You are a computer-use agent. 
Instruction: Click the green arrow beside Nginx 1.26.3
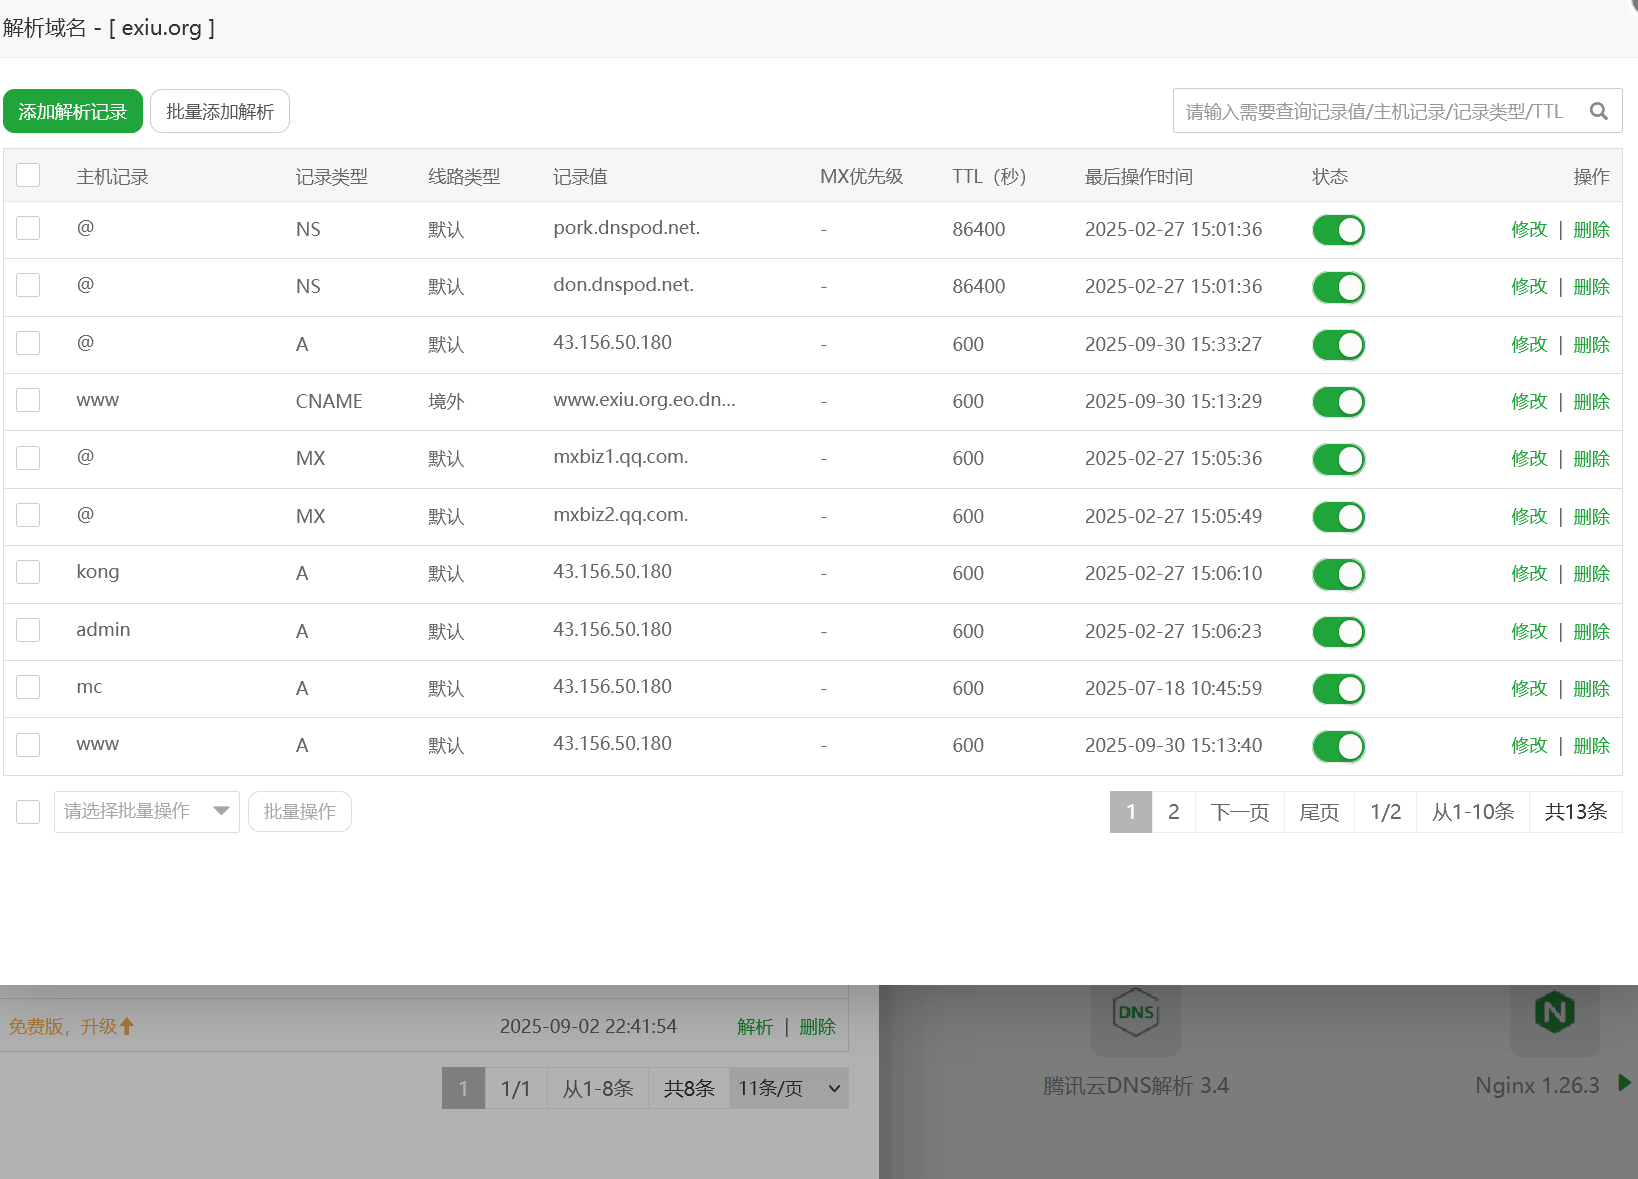tap(1624, 1083)
